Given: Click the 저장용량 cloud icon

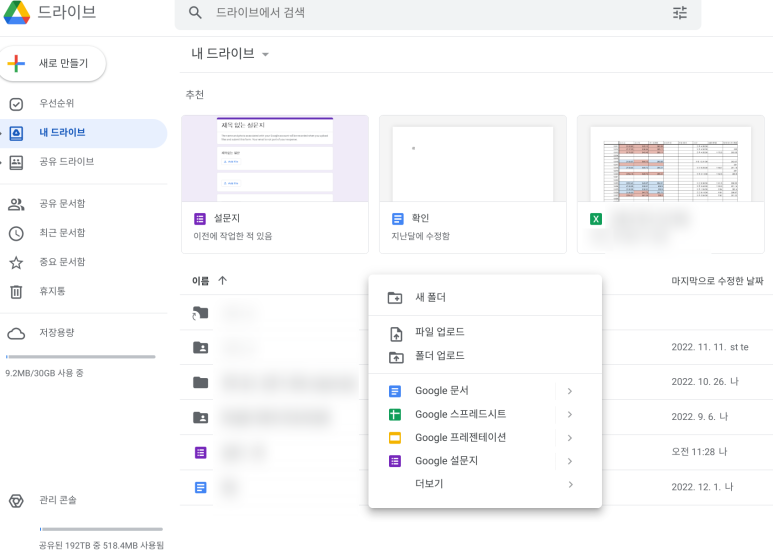Looking at the screenshot, I should [x=16, y=334].
